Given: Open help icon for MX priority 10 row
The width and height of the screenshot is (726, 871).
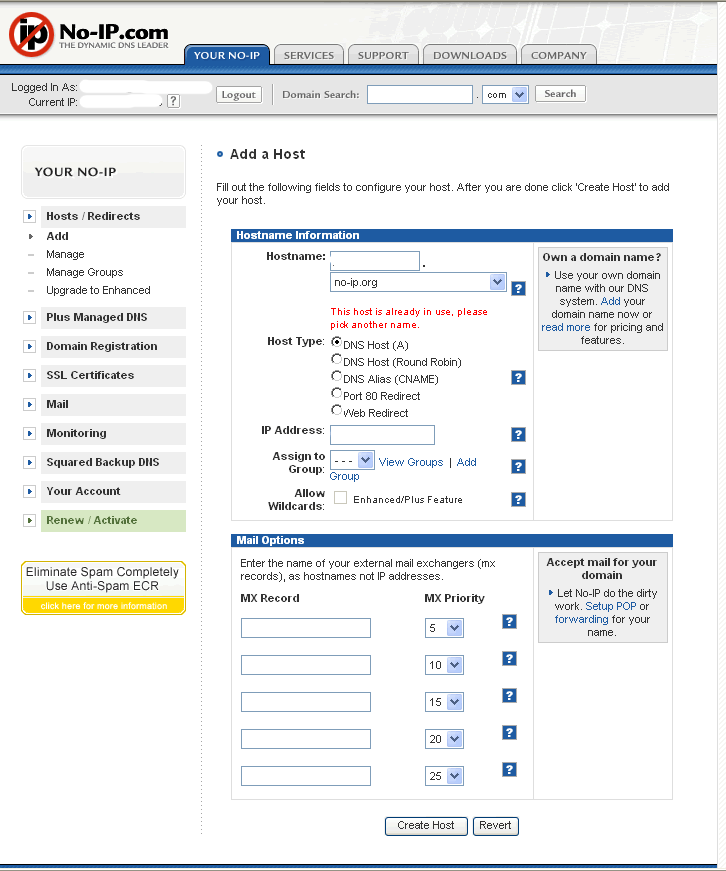Looking at the screenshot, I should click(x=509, y=659).
